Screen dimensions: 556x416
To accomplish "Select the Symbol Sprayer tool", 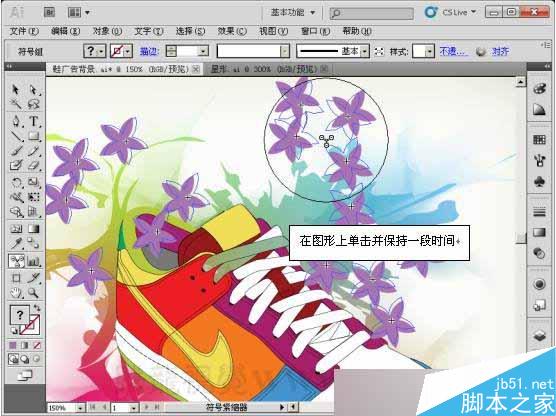I will [16, 261].
